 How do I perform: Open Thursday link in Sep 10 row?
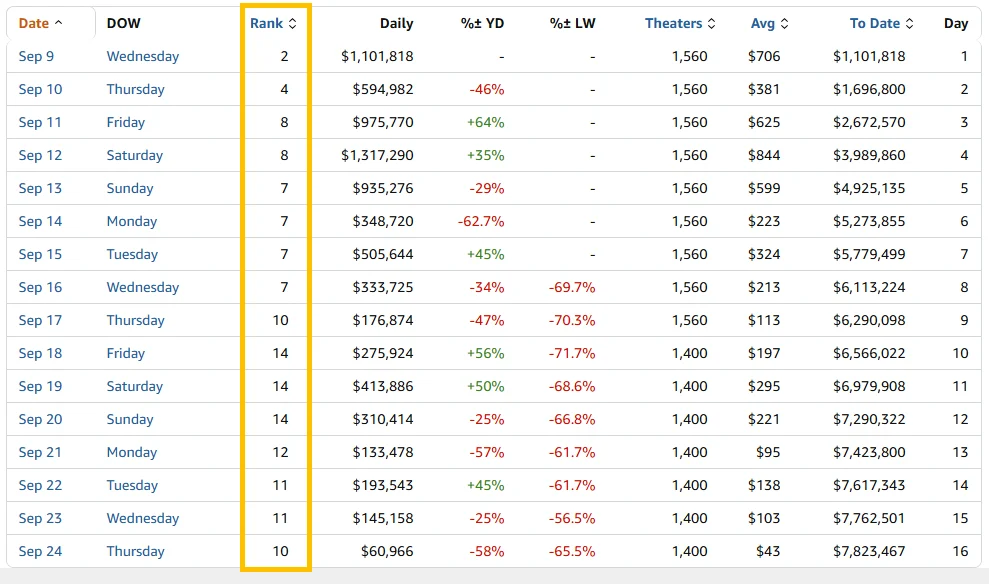(x=136, y=90)
